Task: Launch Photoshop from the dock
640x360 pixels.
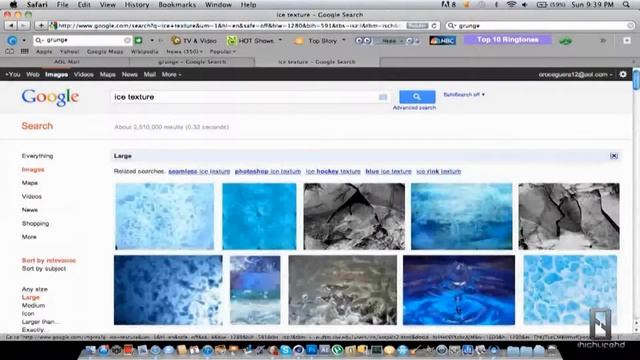Action: pyautogui.click(x=311, y=350)
